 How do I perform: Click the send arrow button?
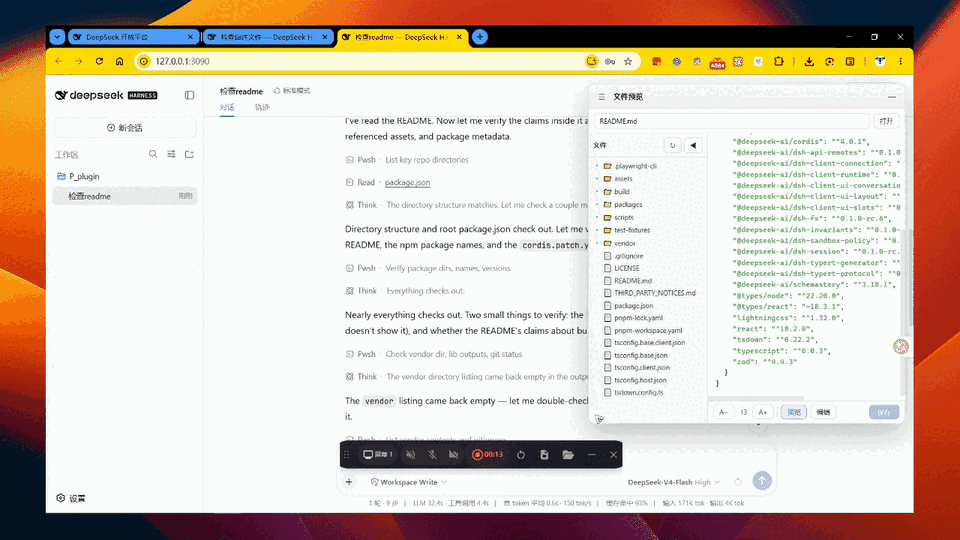coord(762,481)
